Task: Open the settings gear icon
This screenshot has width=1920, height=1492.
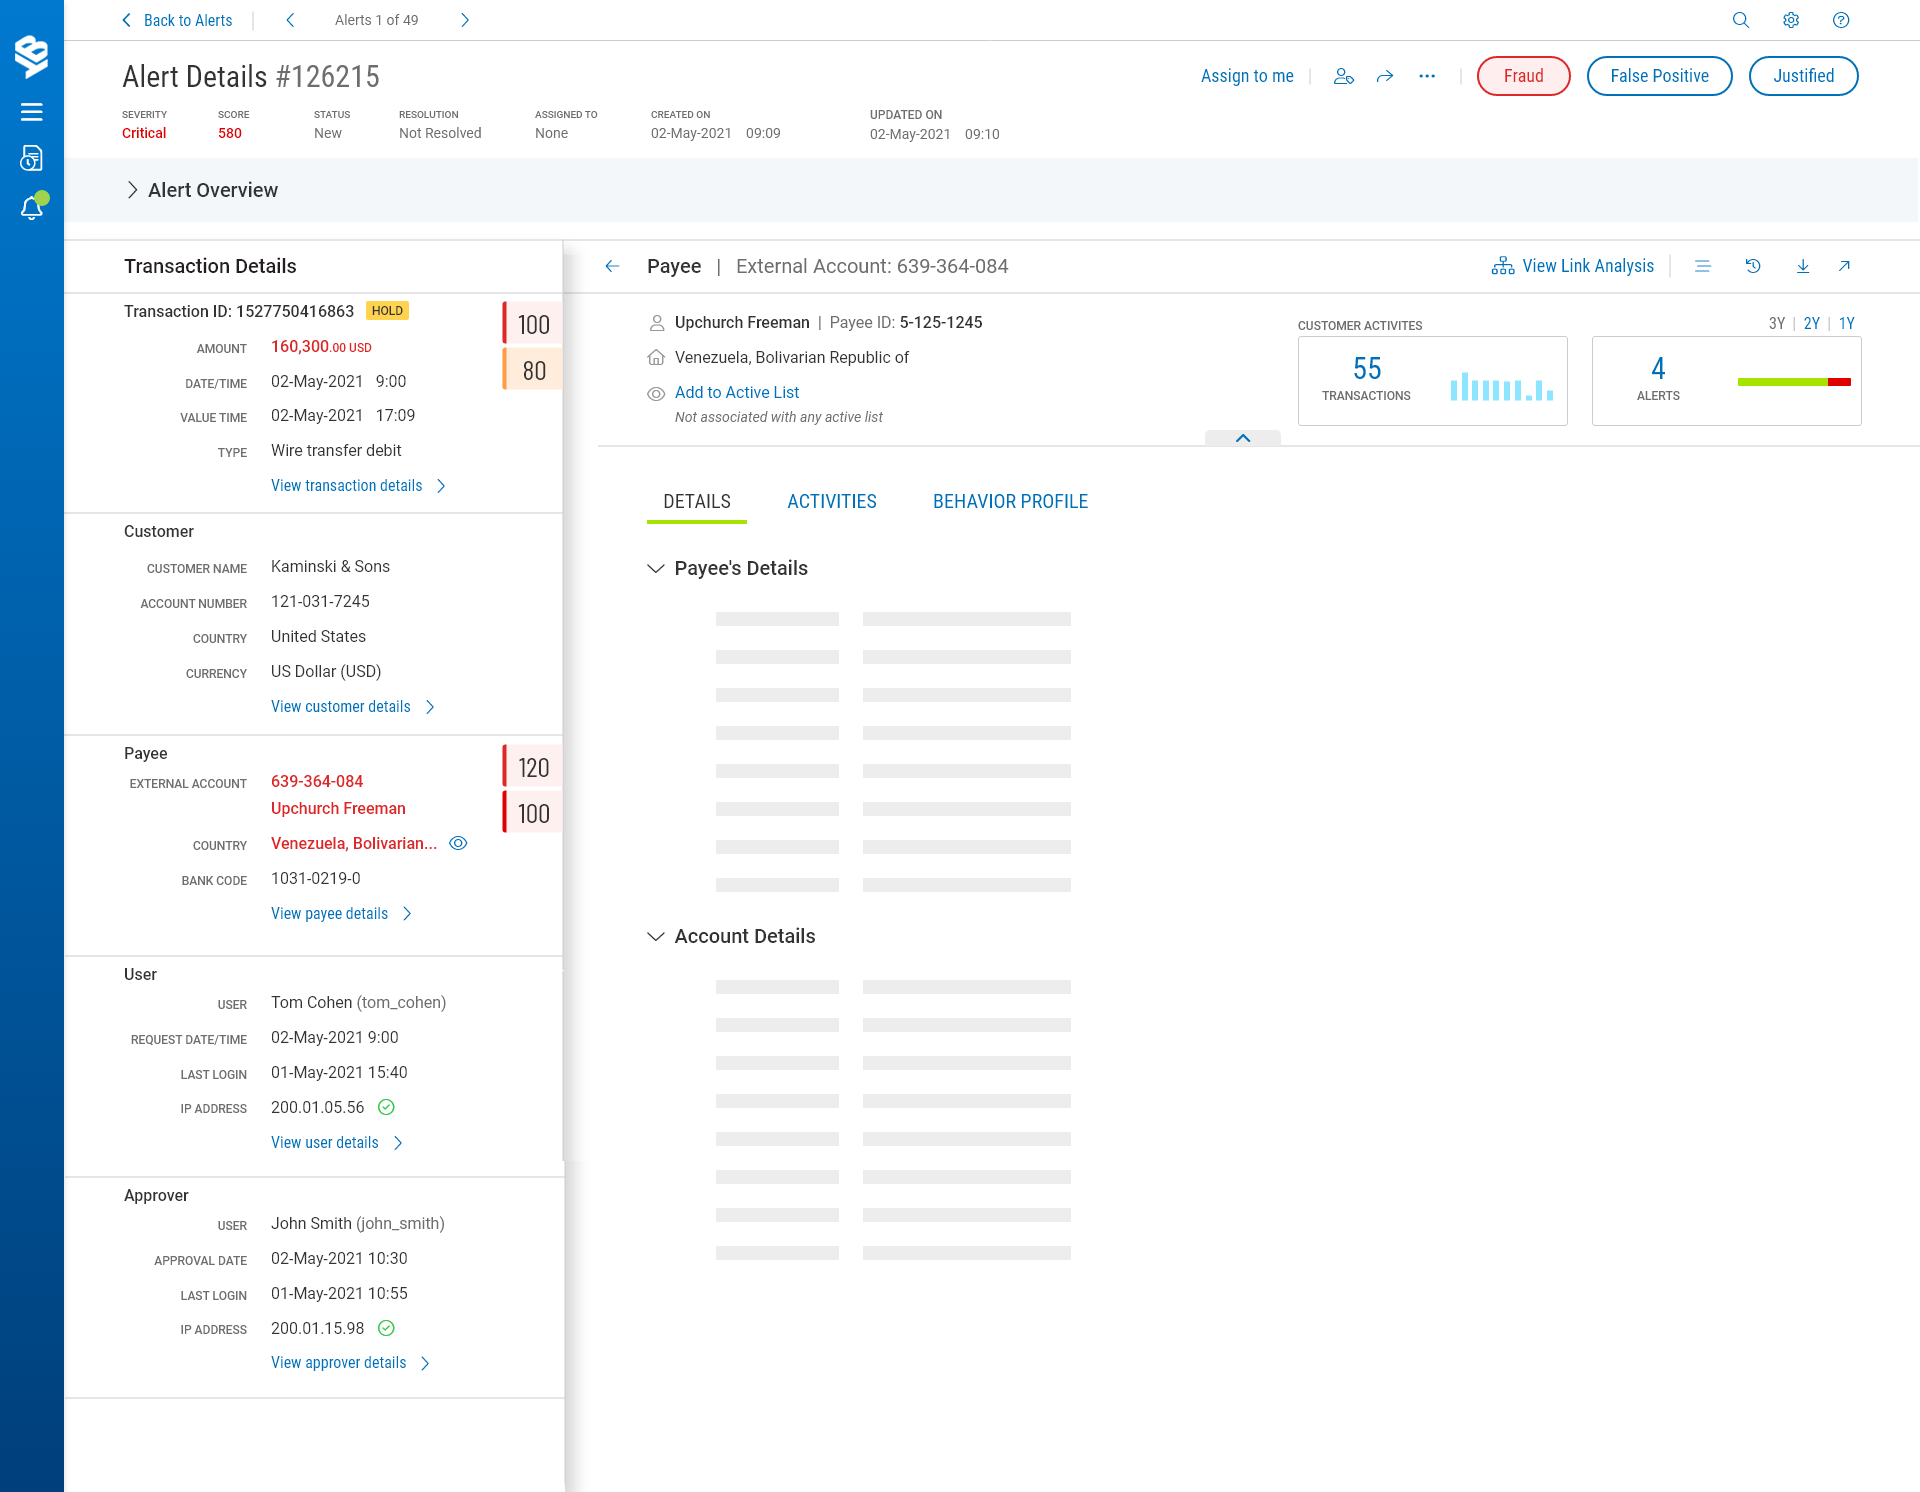Action: click(x=1791, y=20)
